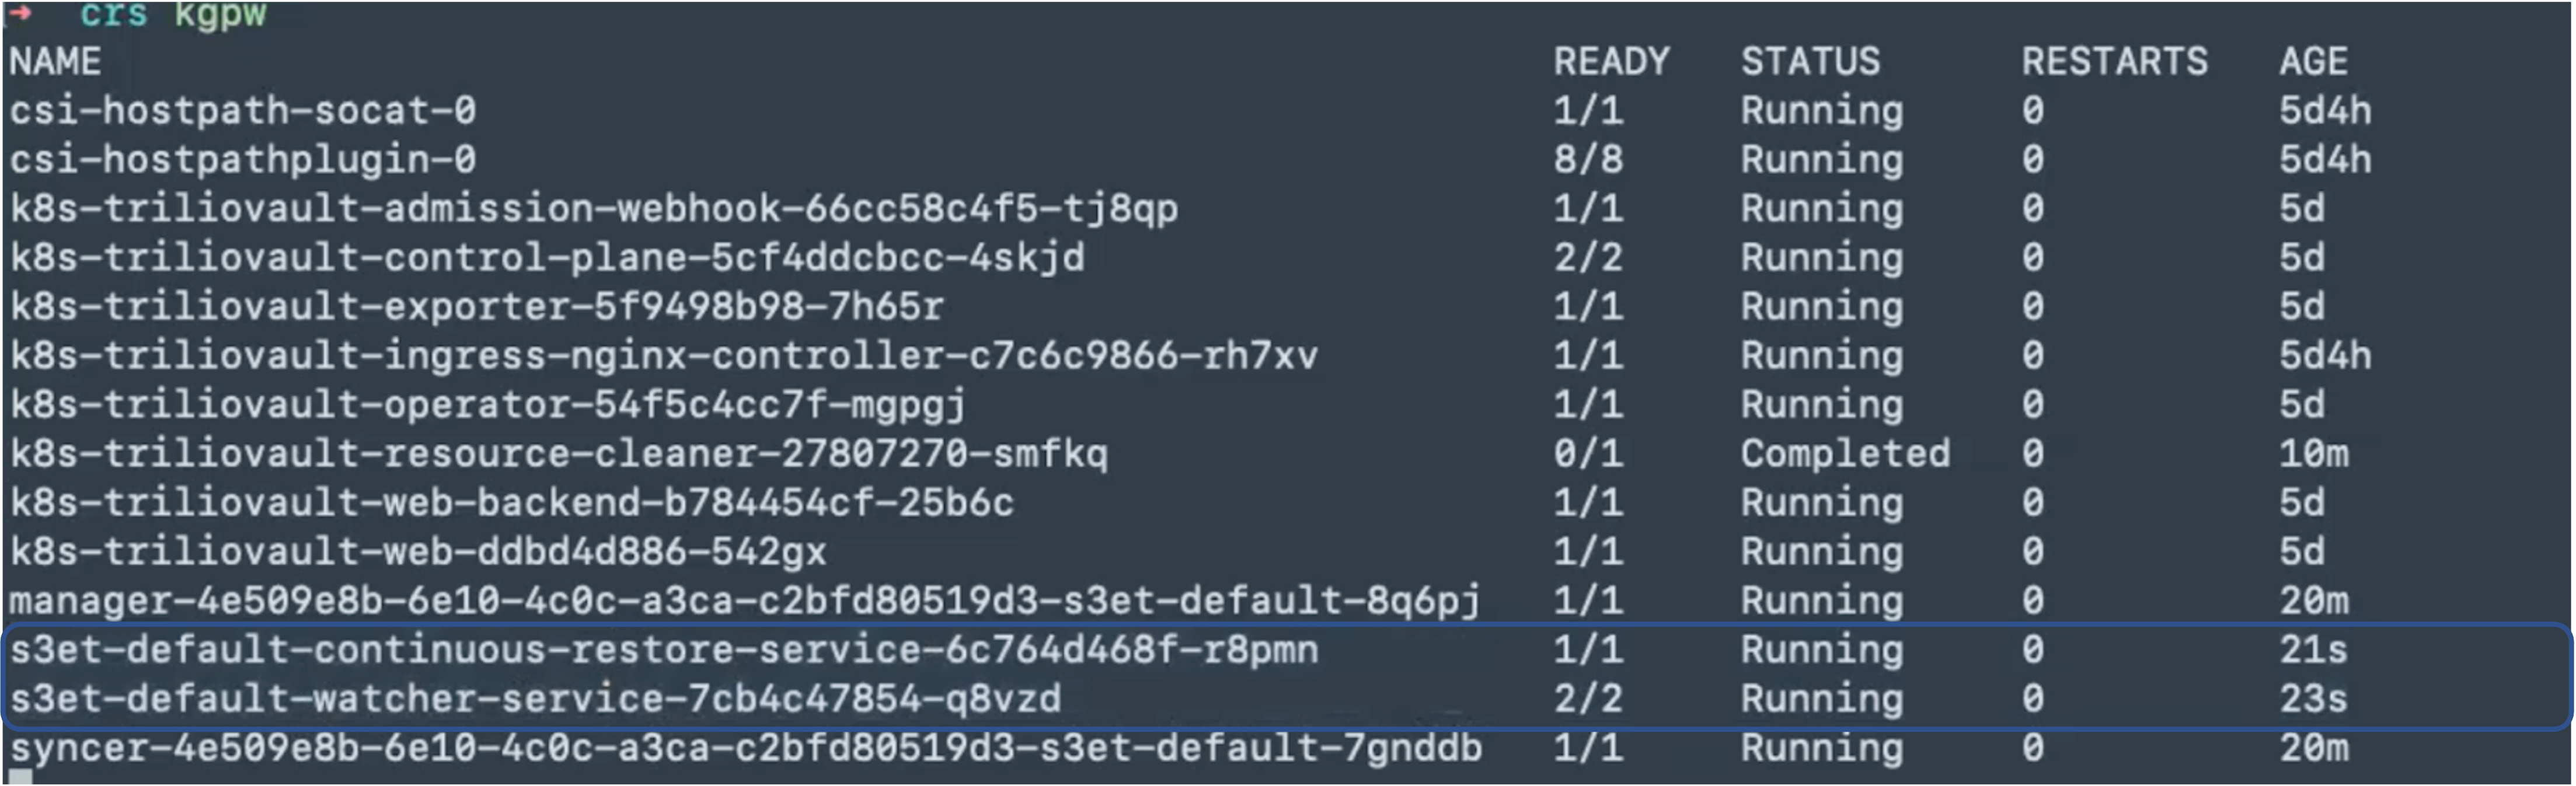Select the k8s-triliovault-exporter pod name
Image resolution: width=2576 pixels, height=786 pixels.
coord(476,306)
